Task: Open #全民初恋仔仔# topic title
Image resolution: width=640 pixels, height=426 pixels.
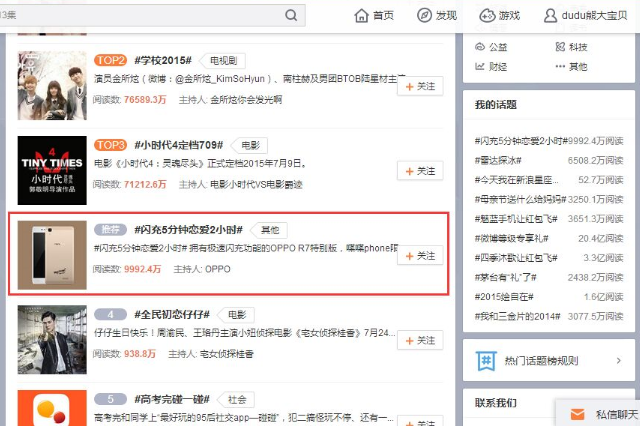Action: click(172, 315)
